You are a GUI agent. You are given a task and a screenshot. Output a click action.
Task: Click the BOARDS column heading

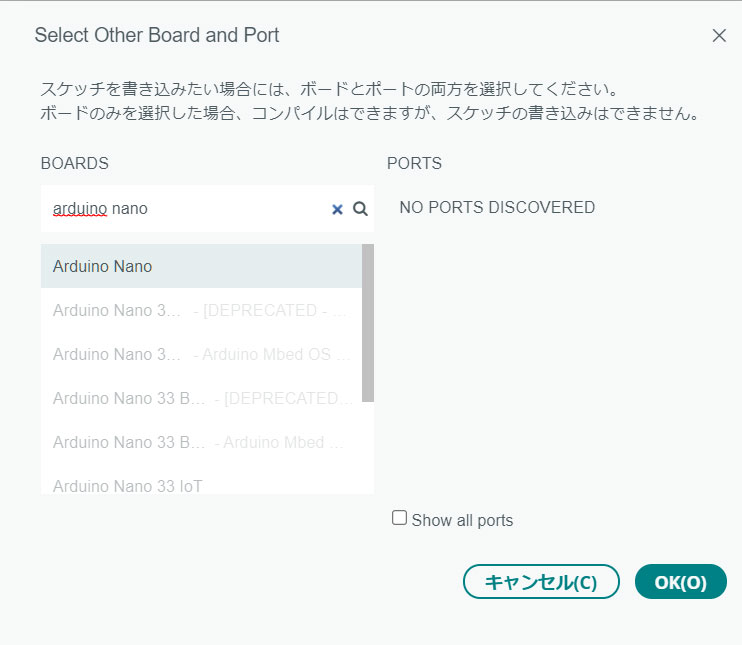tap(75, 163)
